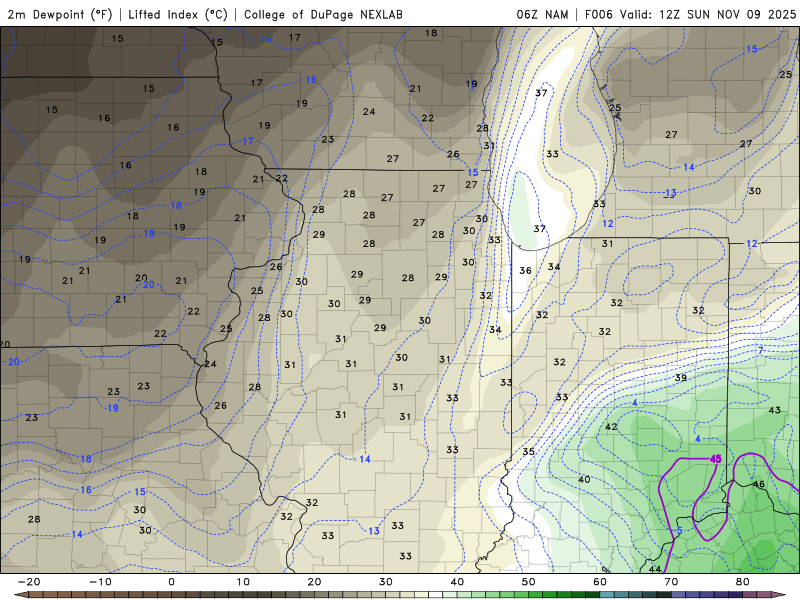Click the black "35" dewpoint value

529,452
